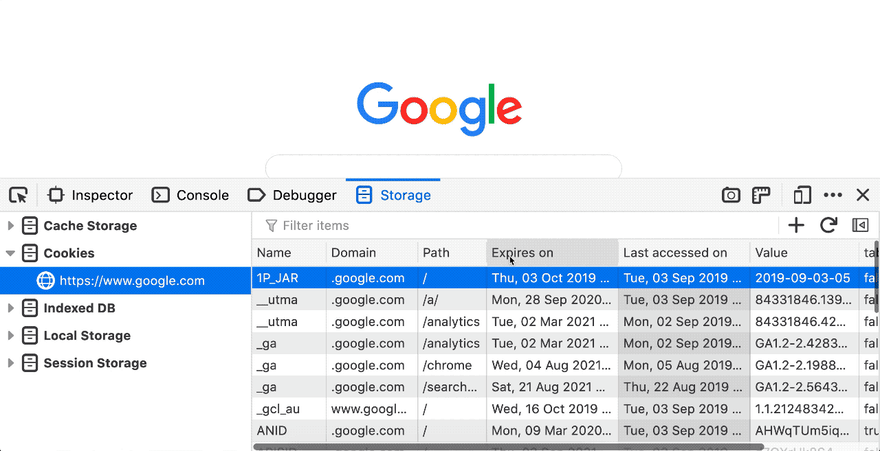Toggle rulers for the page

pyautogui.click(x=762, y=195)
